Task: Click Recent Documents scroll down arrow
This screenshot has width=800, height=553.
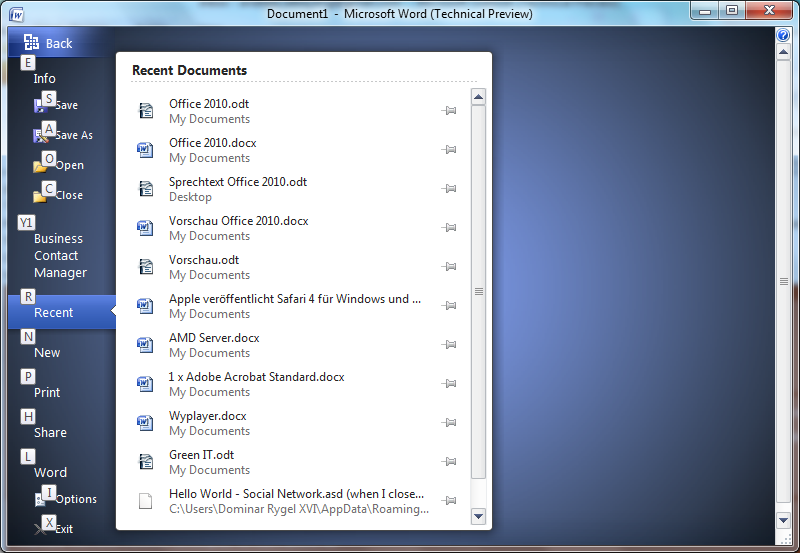Action: tap(478, 516)
